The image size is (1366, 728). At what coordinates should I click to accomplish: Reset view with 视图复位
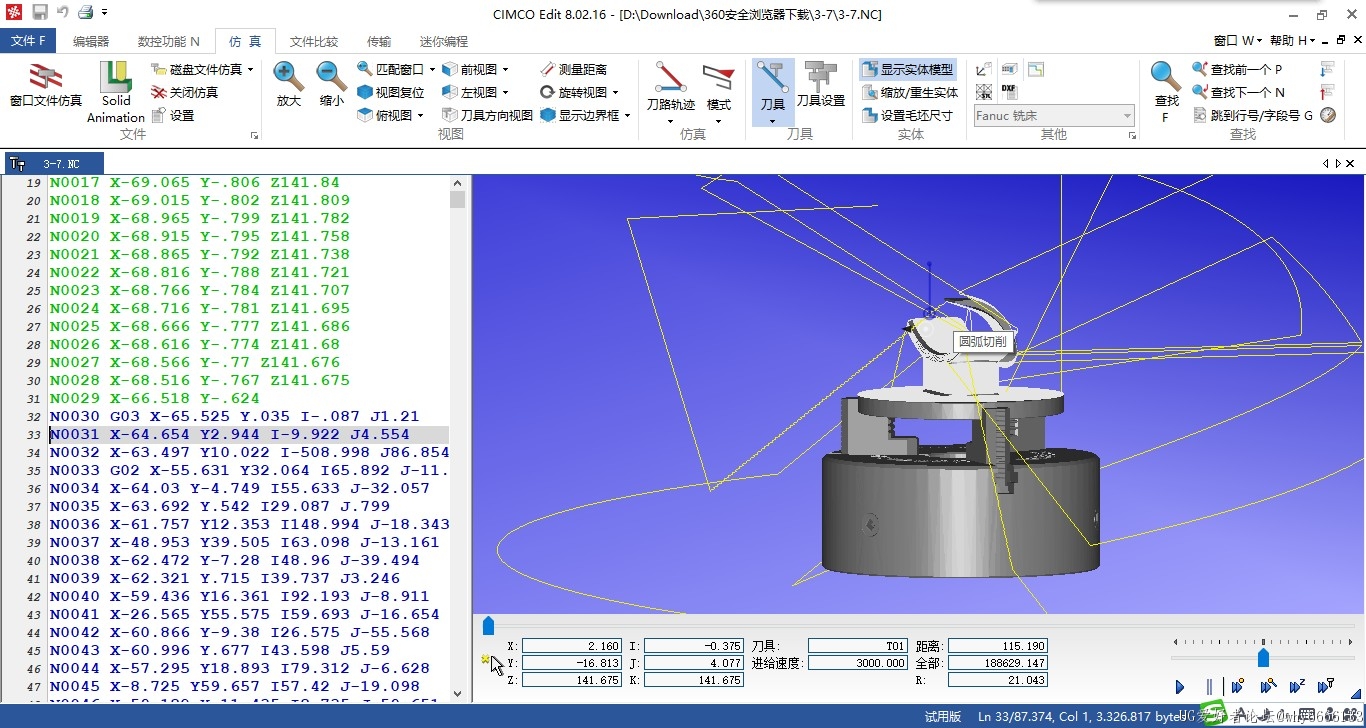point(391,92)
